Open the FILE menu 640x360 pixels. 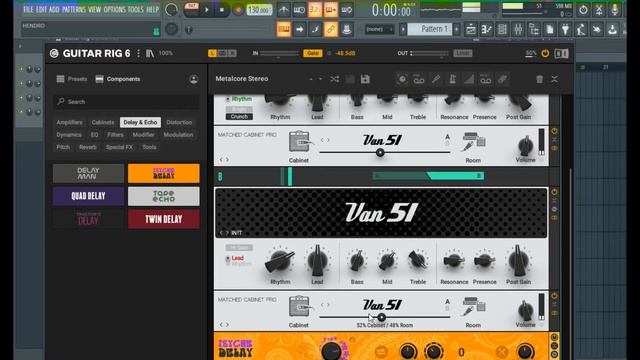coord(28,9)
